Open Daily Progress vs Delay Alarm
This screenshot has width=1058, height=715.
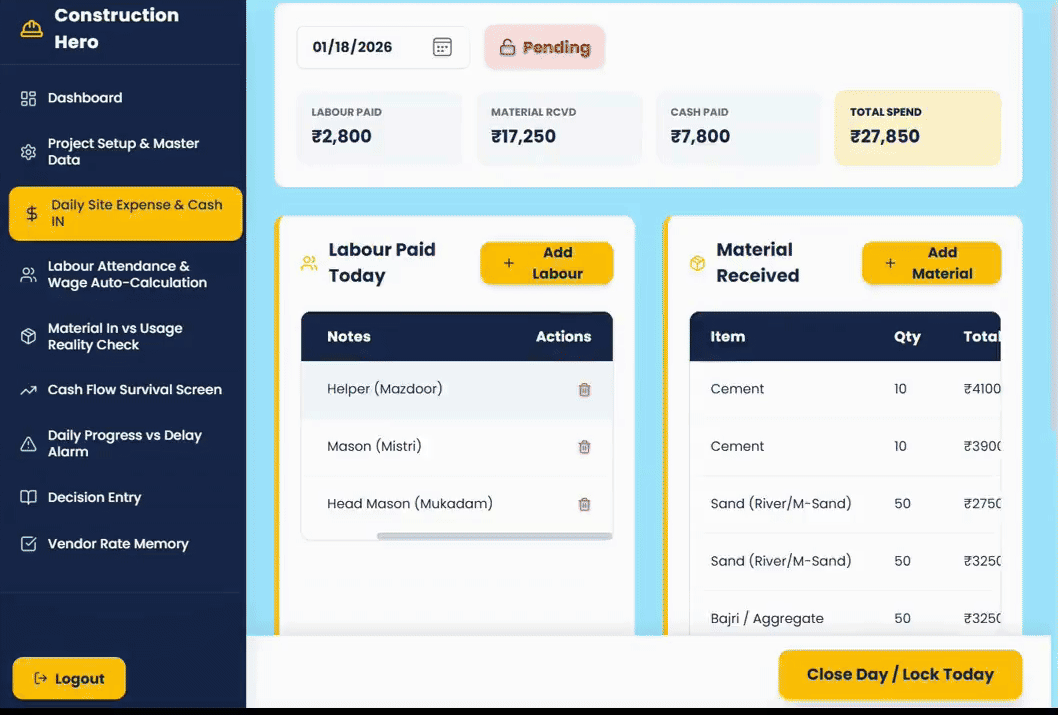[x=122, y=444]
